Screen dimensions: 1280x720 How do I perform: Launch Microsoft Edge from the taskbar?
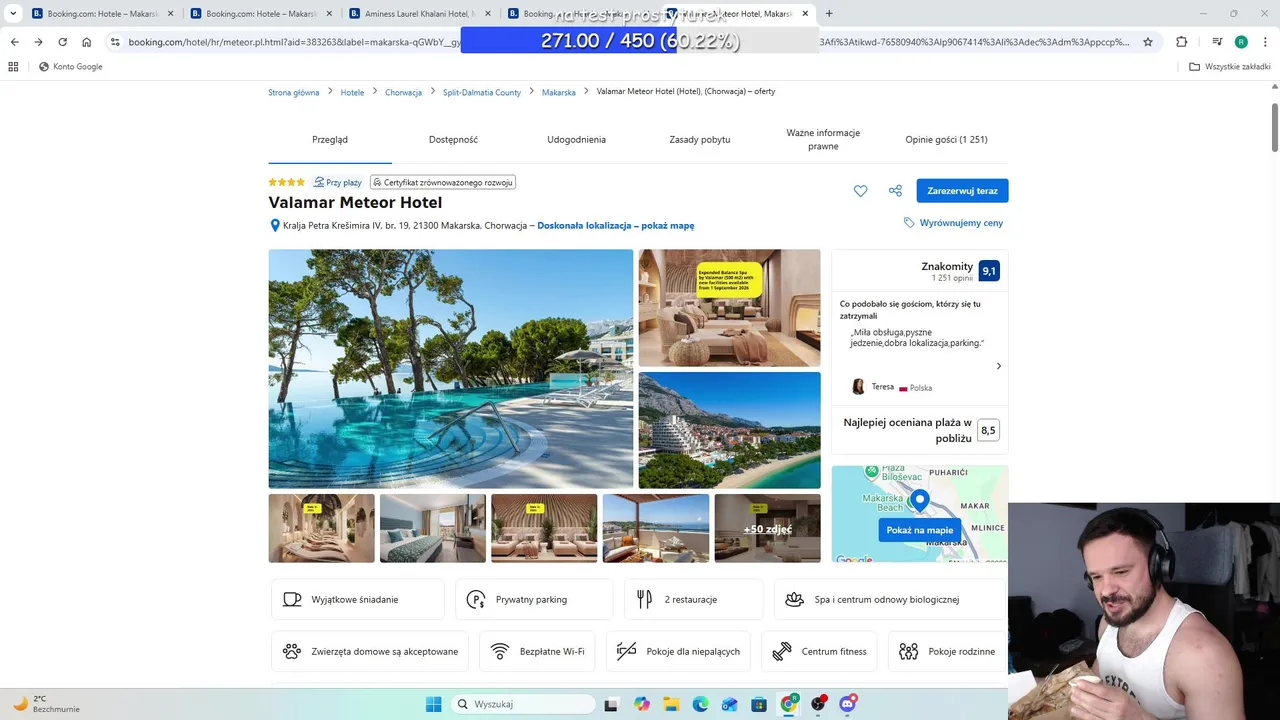point(700,704)
